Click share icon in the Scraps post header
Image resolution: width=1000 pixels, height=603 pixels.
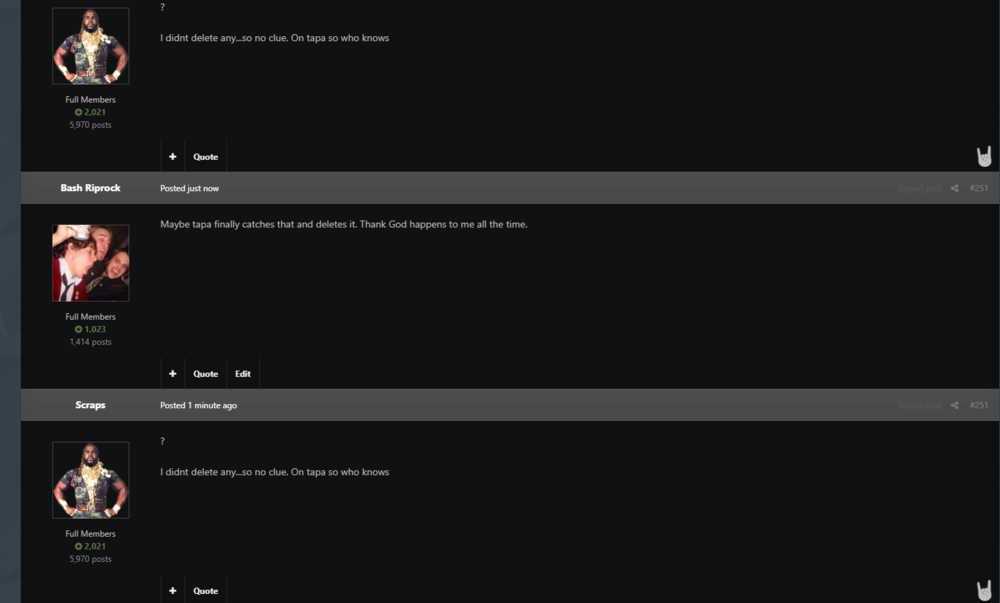click(x=954, y=405)
